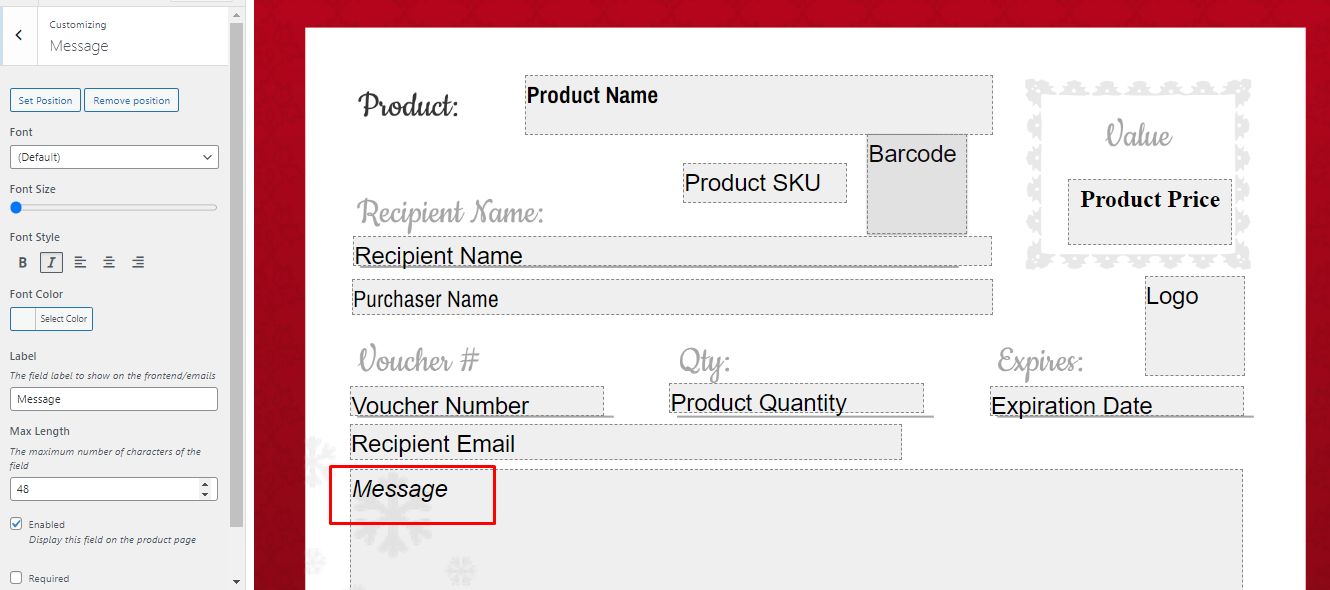Decrease Max Length with down stepper arrow
Image resolution: width=1330 pixels, height=590 pixels.
pyautogui.click(x=205, y=494)
